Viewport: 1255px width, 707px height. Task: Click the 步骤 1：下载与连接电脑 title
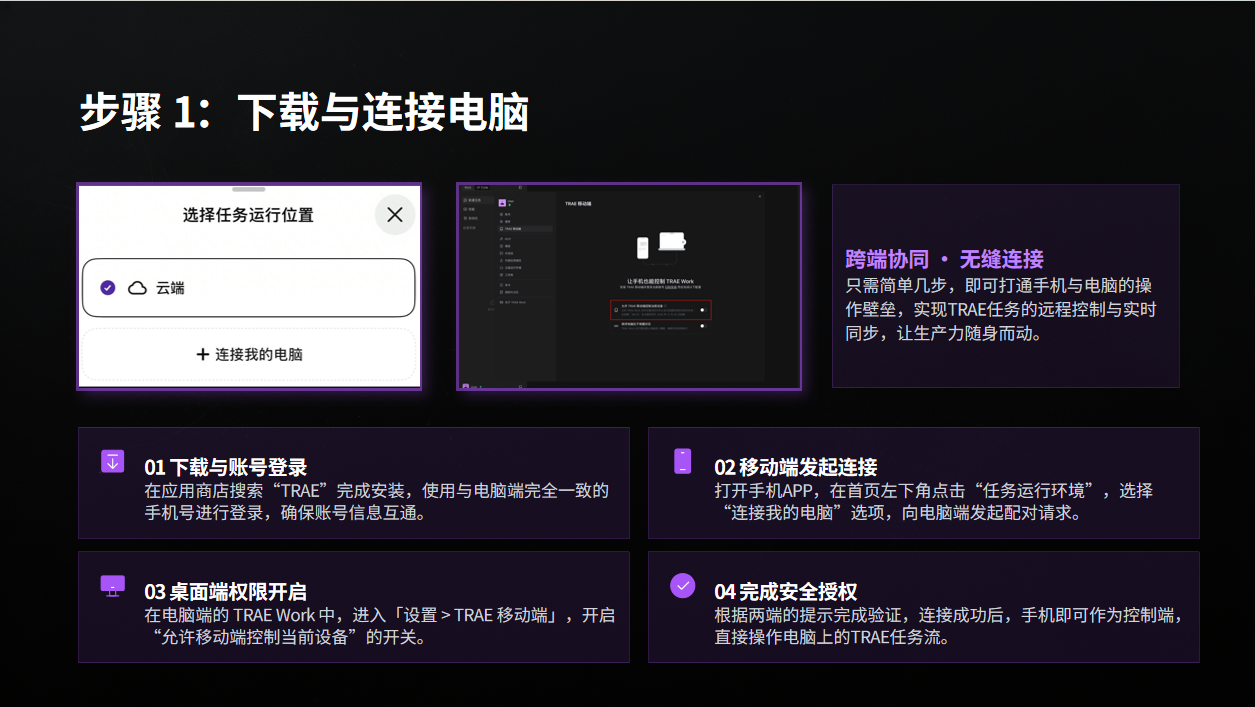pos(304,114)
